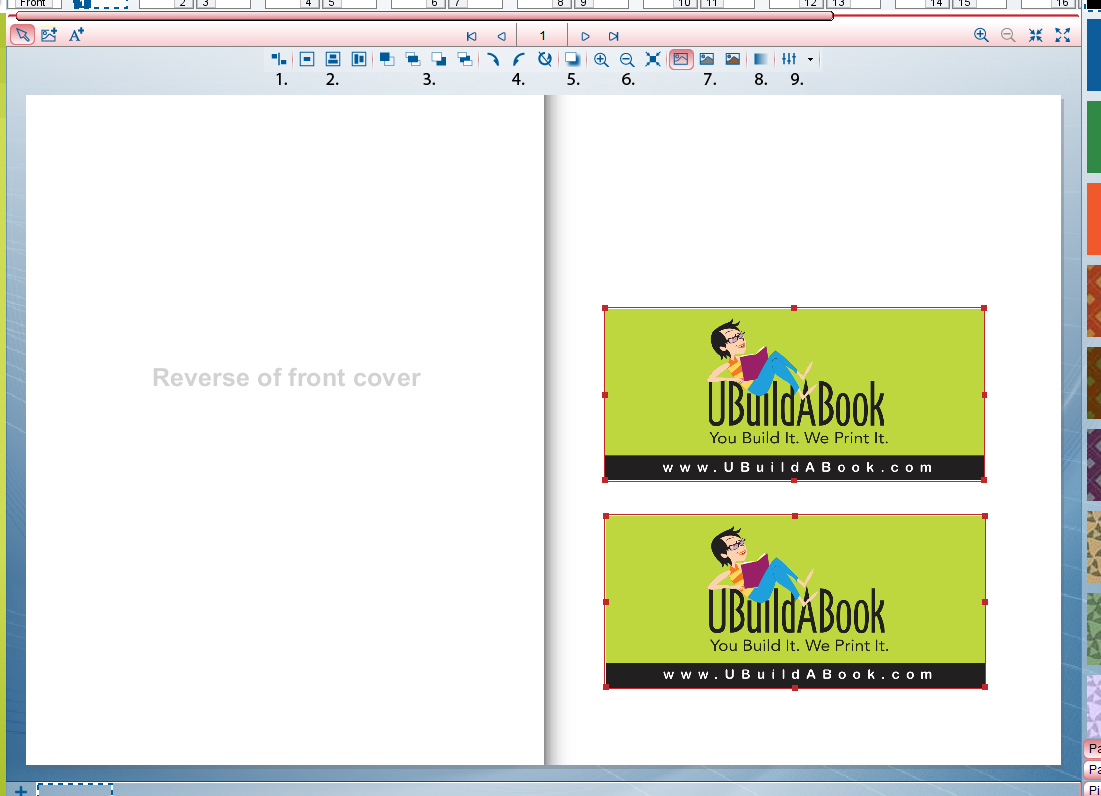Screen dimensions: 1101x796
Task: Pick the solid blue background swatch
Action: [1094, 55]
